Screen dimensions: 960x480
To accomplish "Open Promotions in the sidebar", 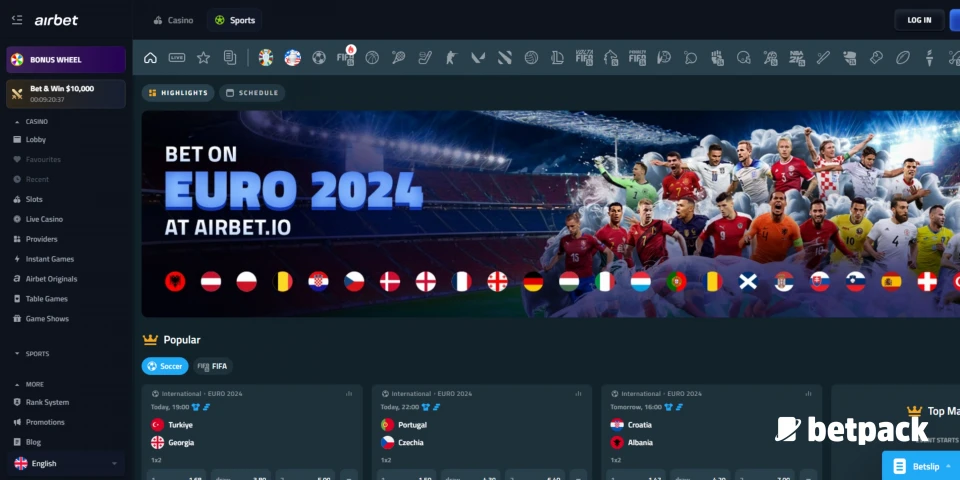I will pos(38,422).
